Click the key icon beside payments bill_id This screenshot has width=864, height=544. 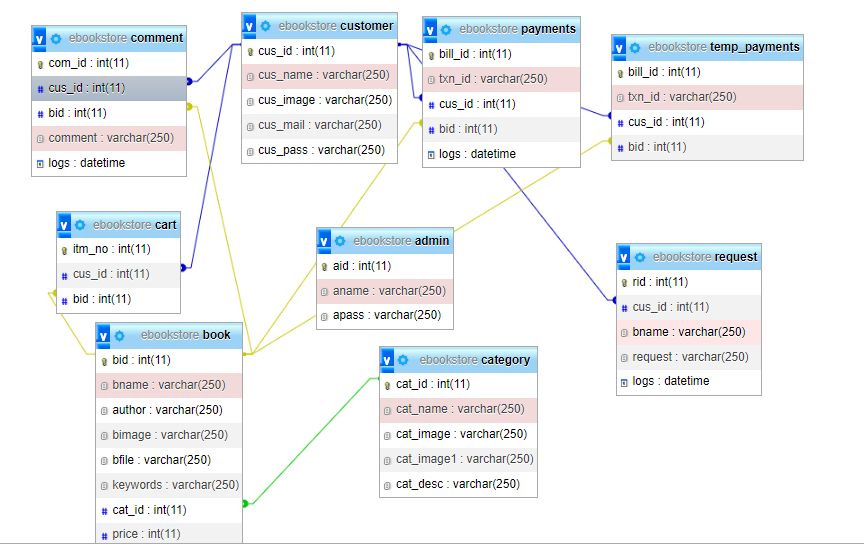pos(431,55)
